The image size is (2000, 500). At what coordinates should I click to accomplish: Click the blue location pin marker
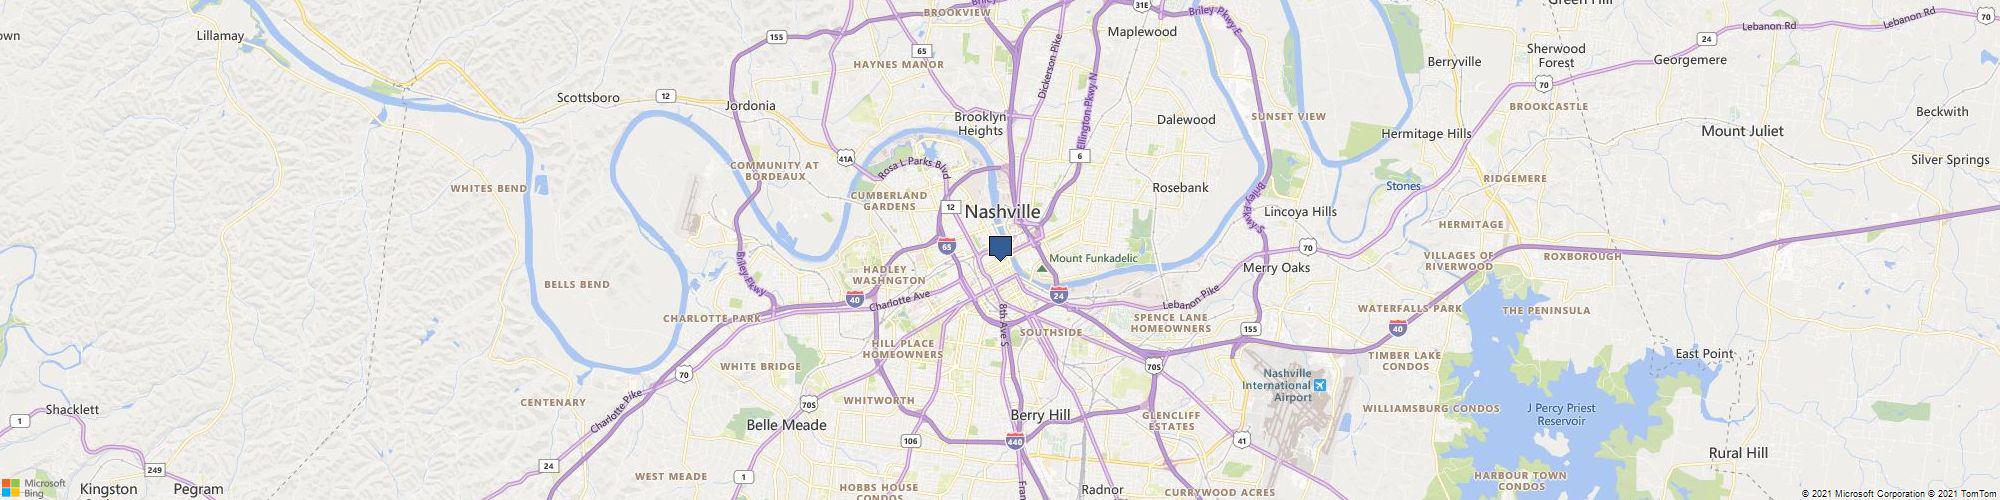(1000, 248)
